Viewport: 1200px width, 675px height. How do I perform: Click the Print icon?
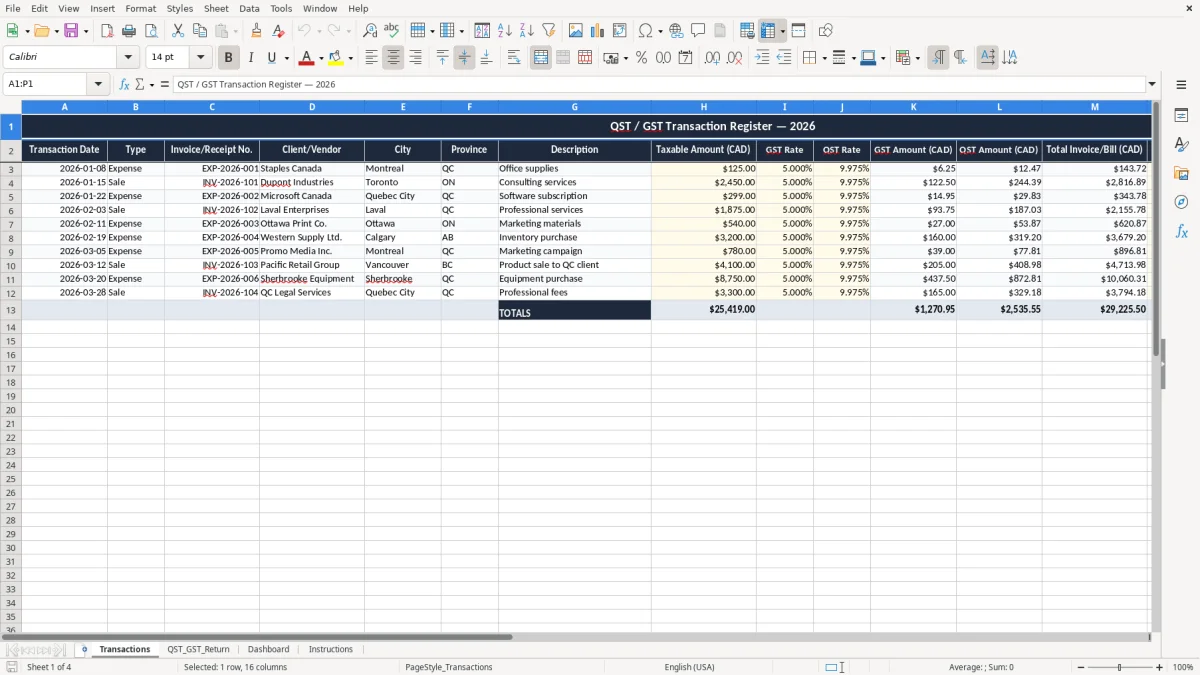129,31
